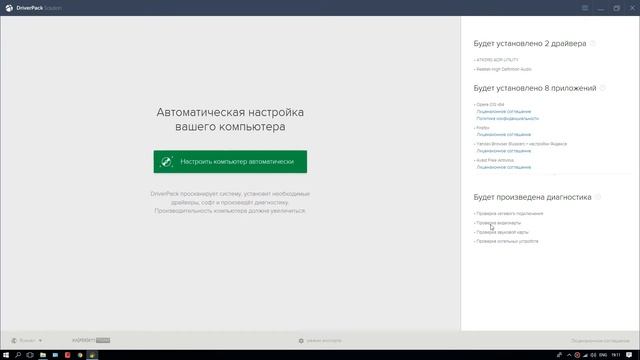Click the Проверка сетевого подключения diagnostics item
The image size is (640, 360).
(x=509, y=213)
